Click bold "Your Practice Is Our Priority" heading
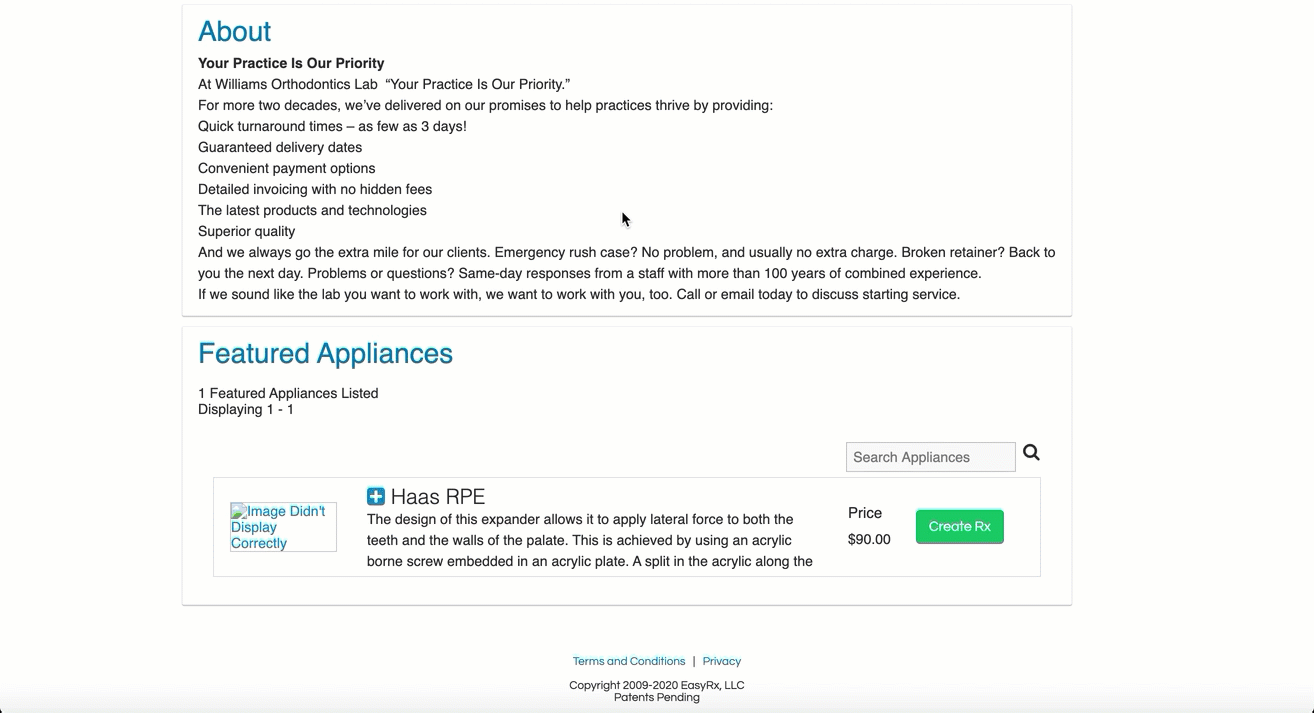Screen dimensions: 1314x713 click(x=291, y=63)
